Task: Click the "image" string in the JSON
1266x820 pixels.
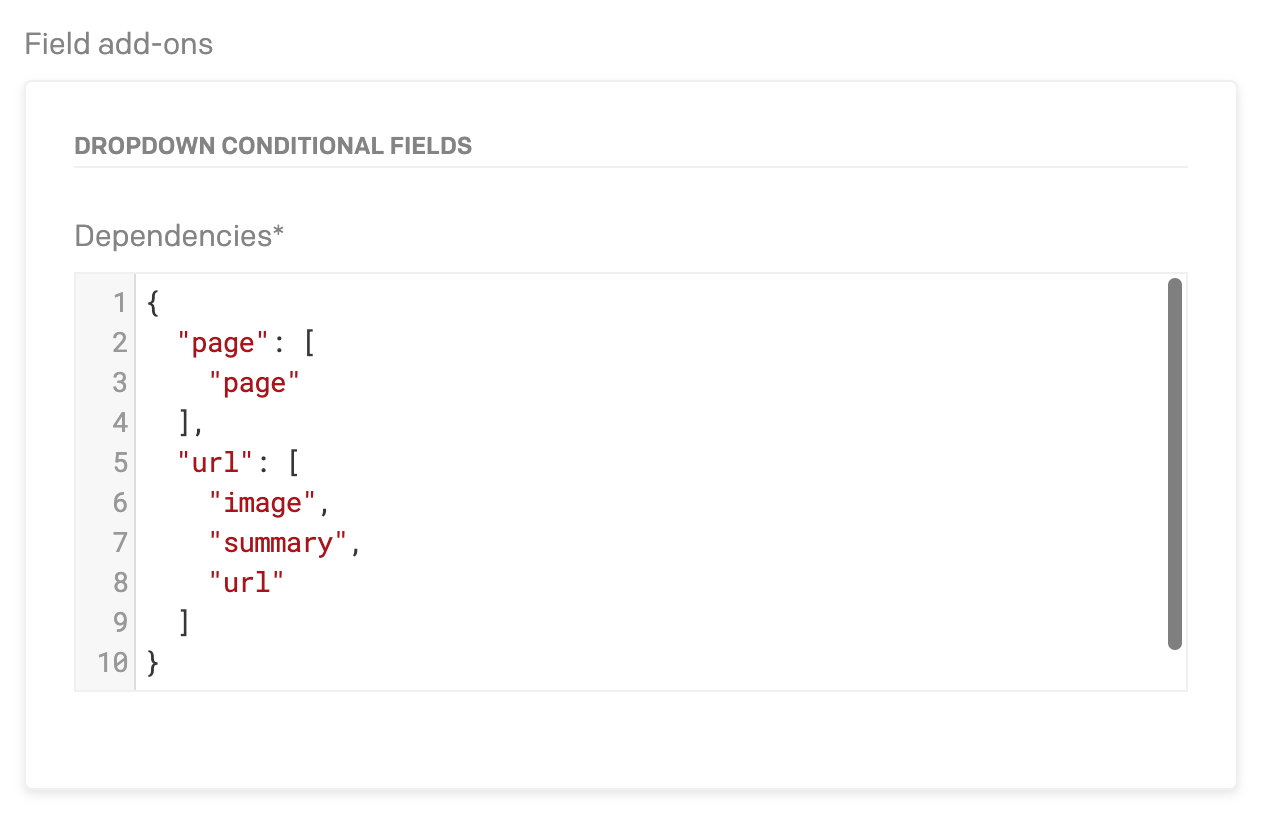Action: coord(264,503)
